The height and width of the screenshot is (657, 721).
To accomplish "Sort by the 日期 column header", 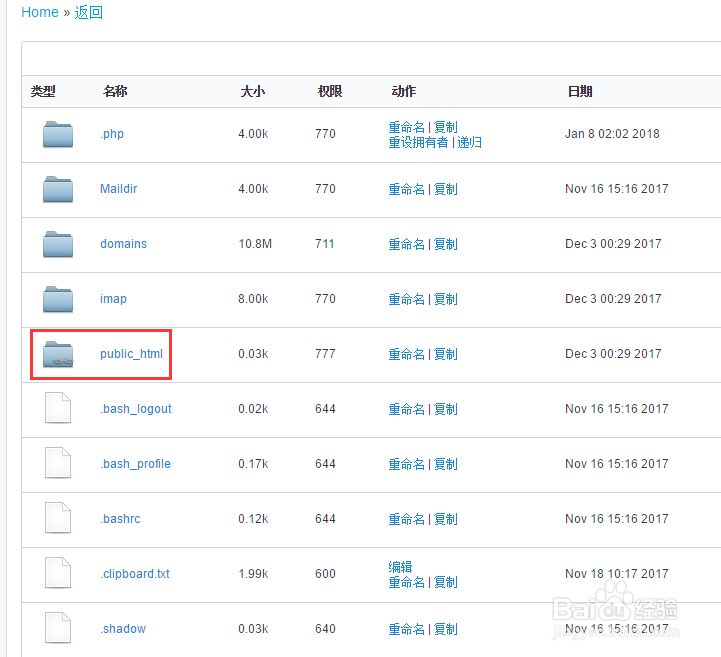I will (x=580, y=91).
